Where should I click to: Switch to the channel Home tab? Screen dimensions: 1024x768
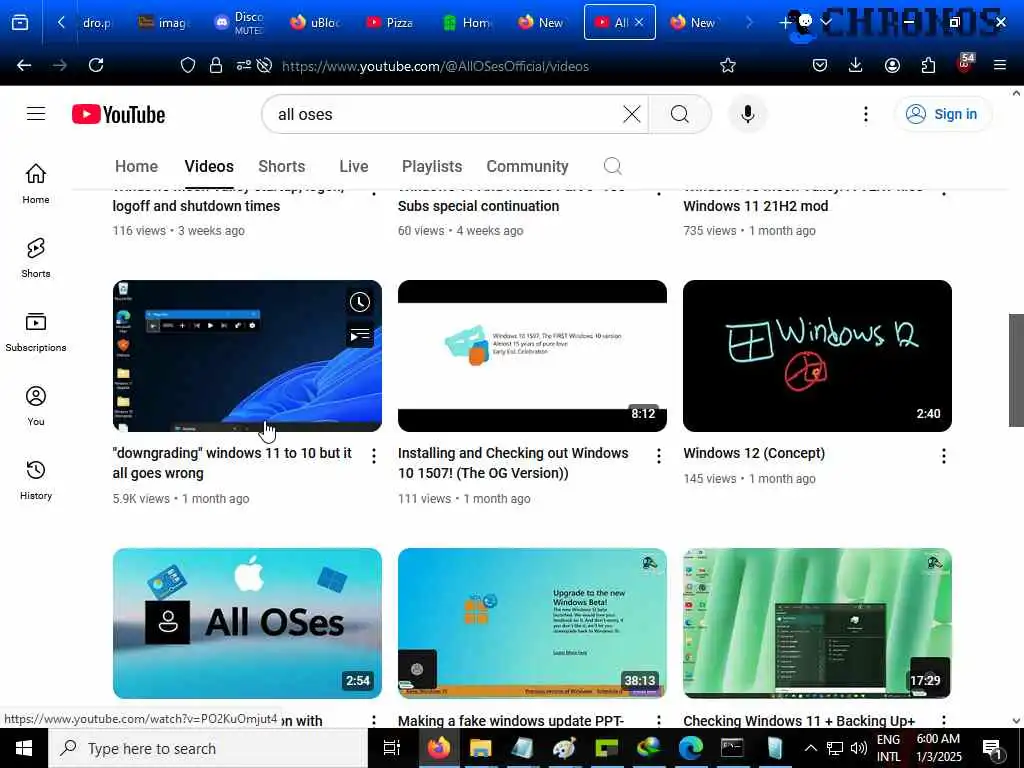(136, 167)
